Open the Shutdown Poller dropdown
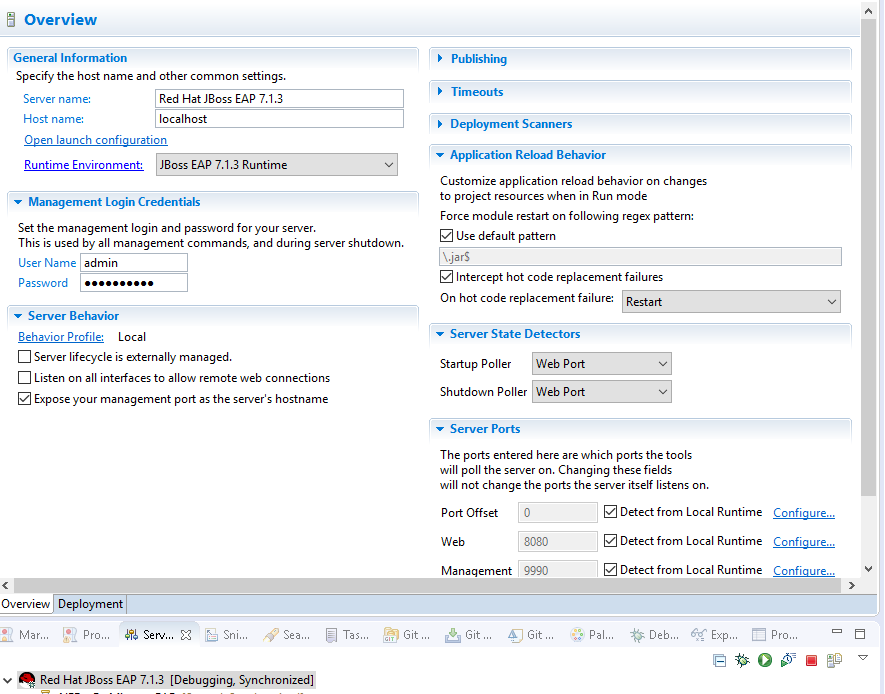Viewport: 885px width, 694px height. click(x=602, y=392)
